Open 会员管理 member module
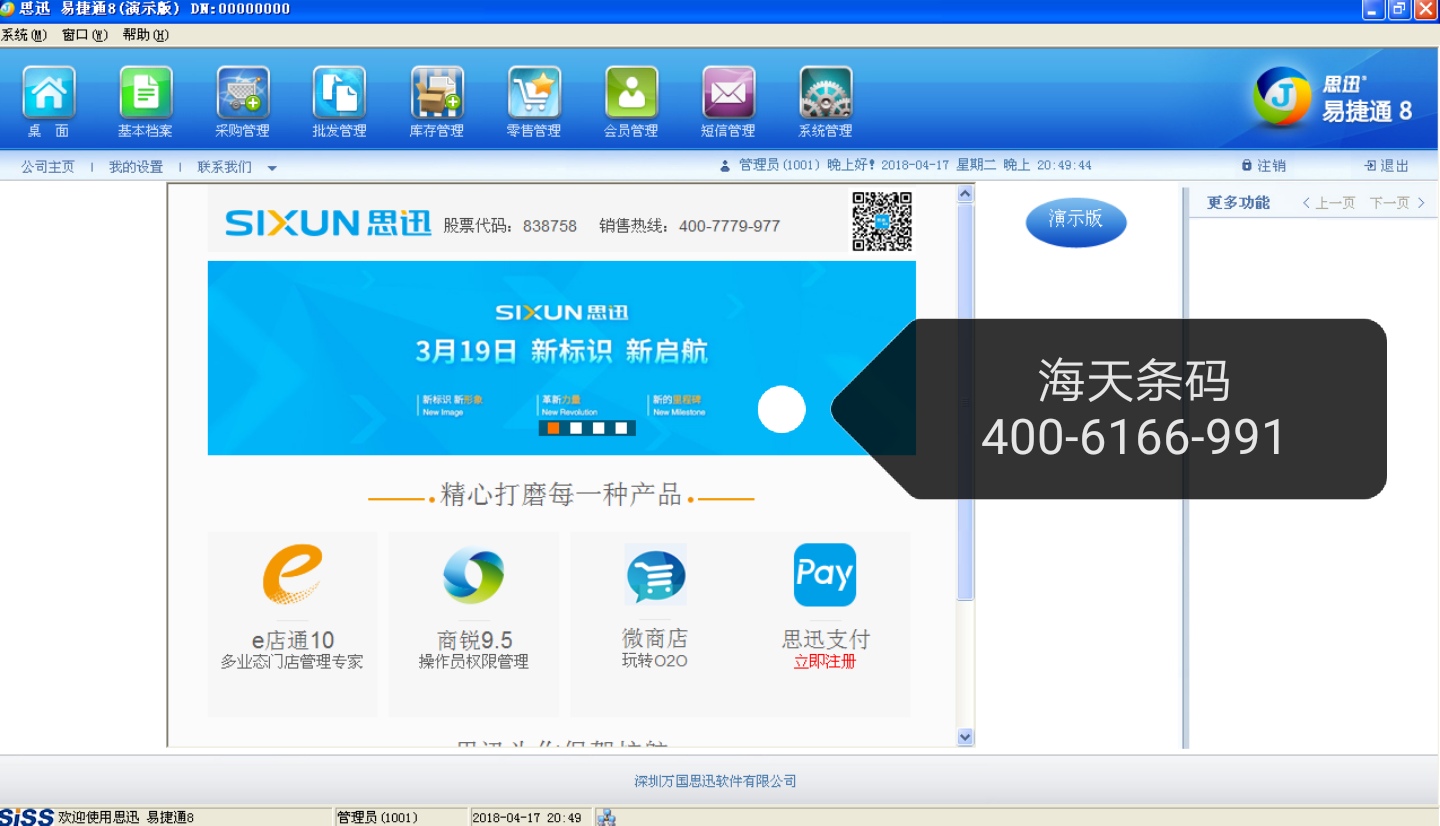Viewport: 1440px width, 826px height. 631,94
